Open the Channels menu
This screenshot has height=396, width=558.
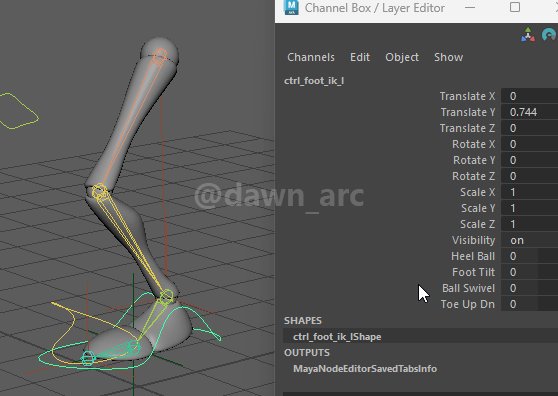coord(311,57)
